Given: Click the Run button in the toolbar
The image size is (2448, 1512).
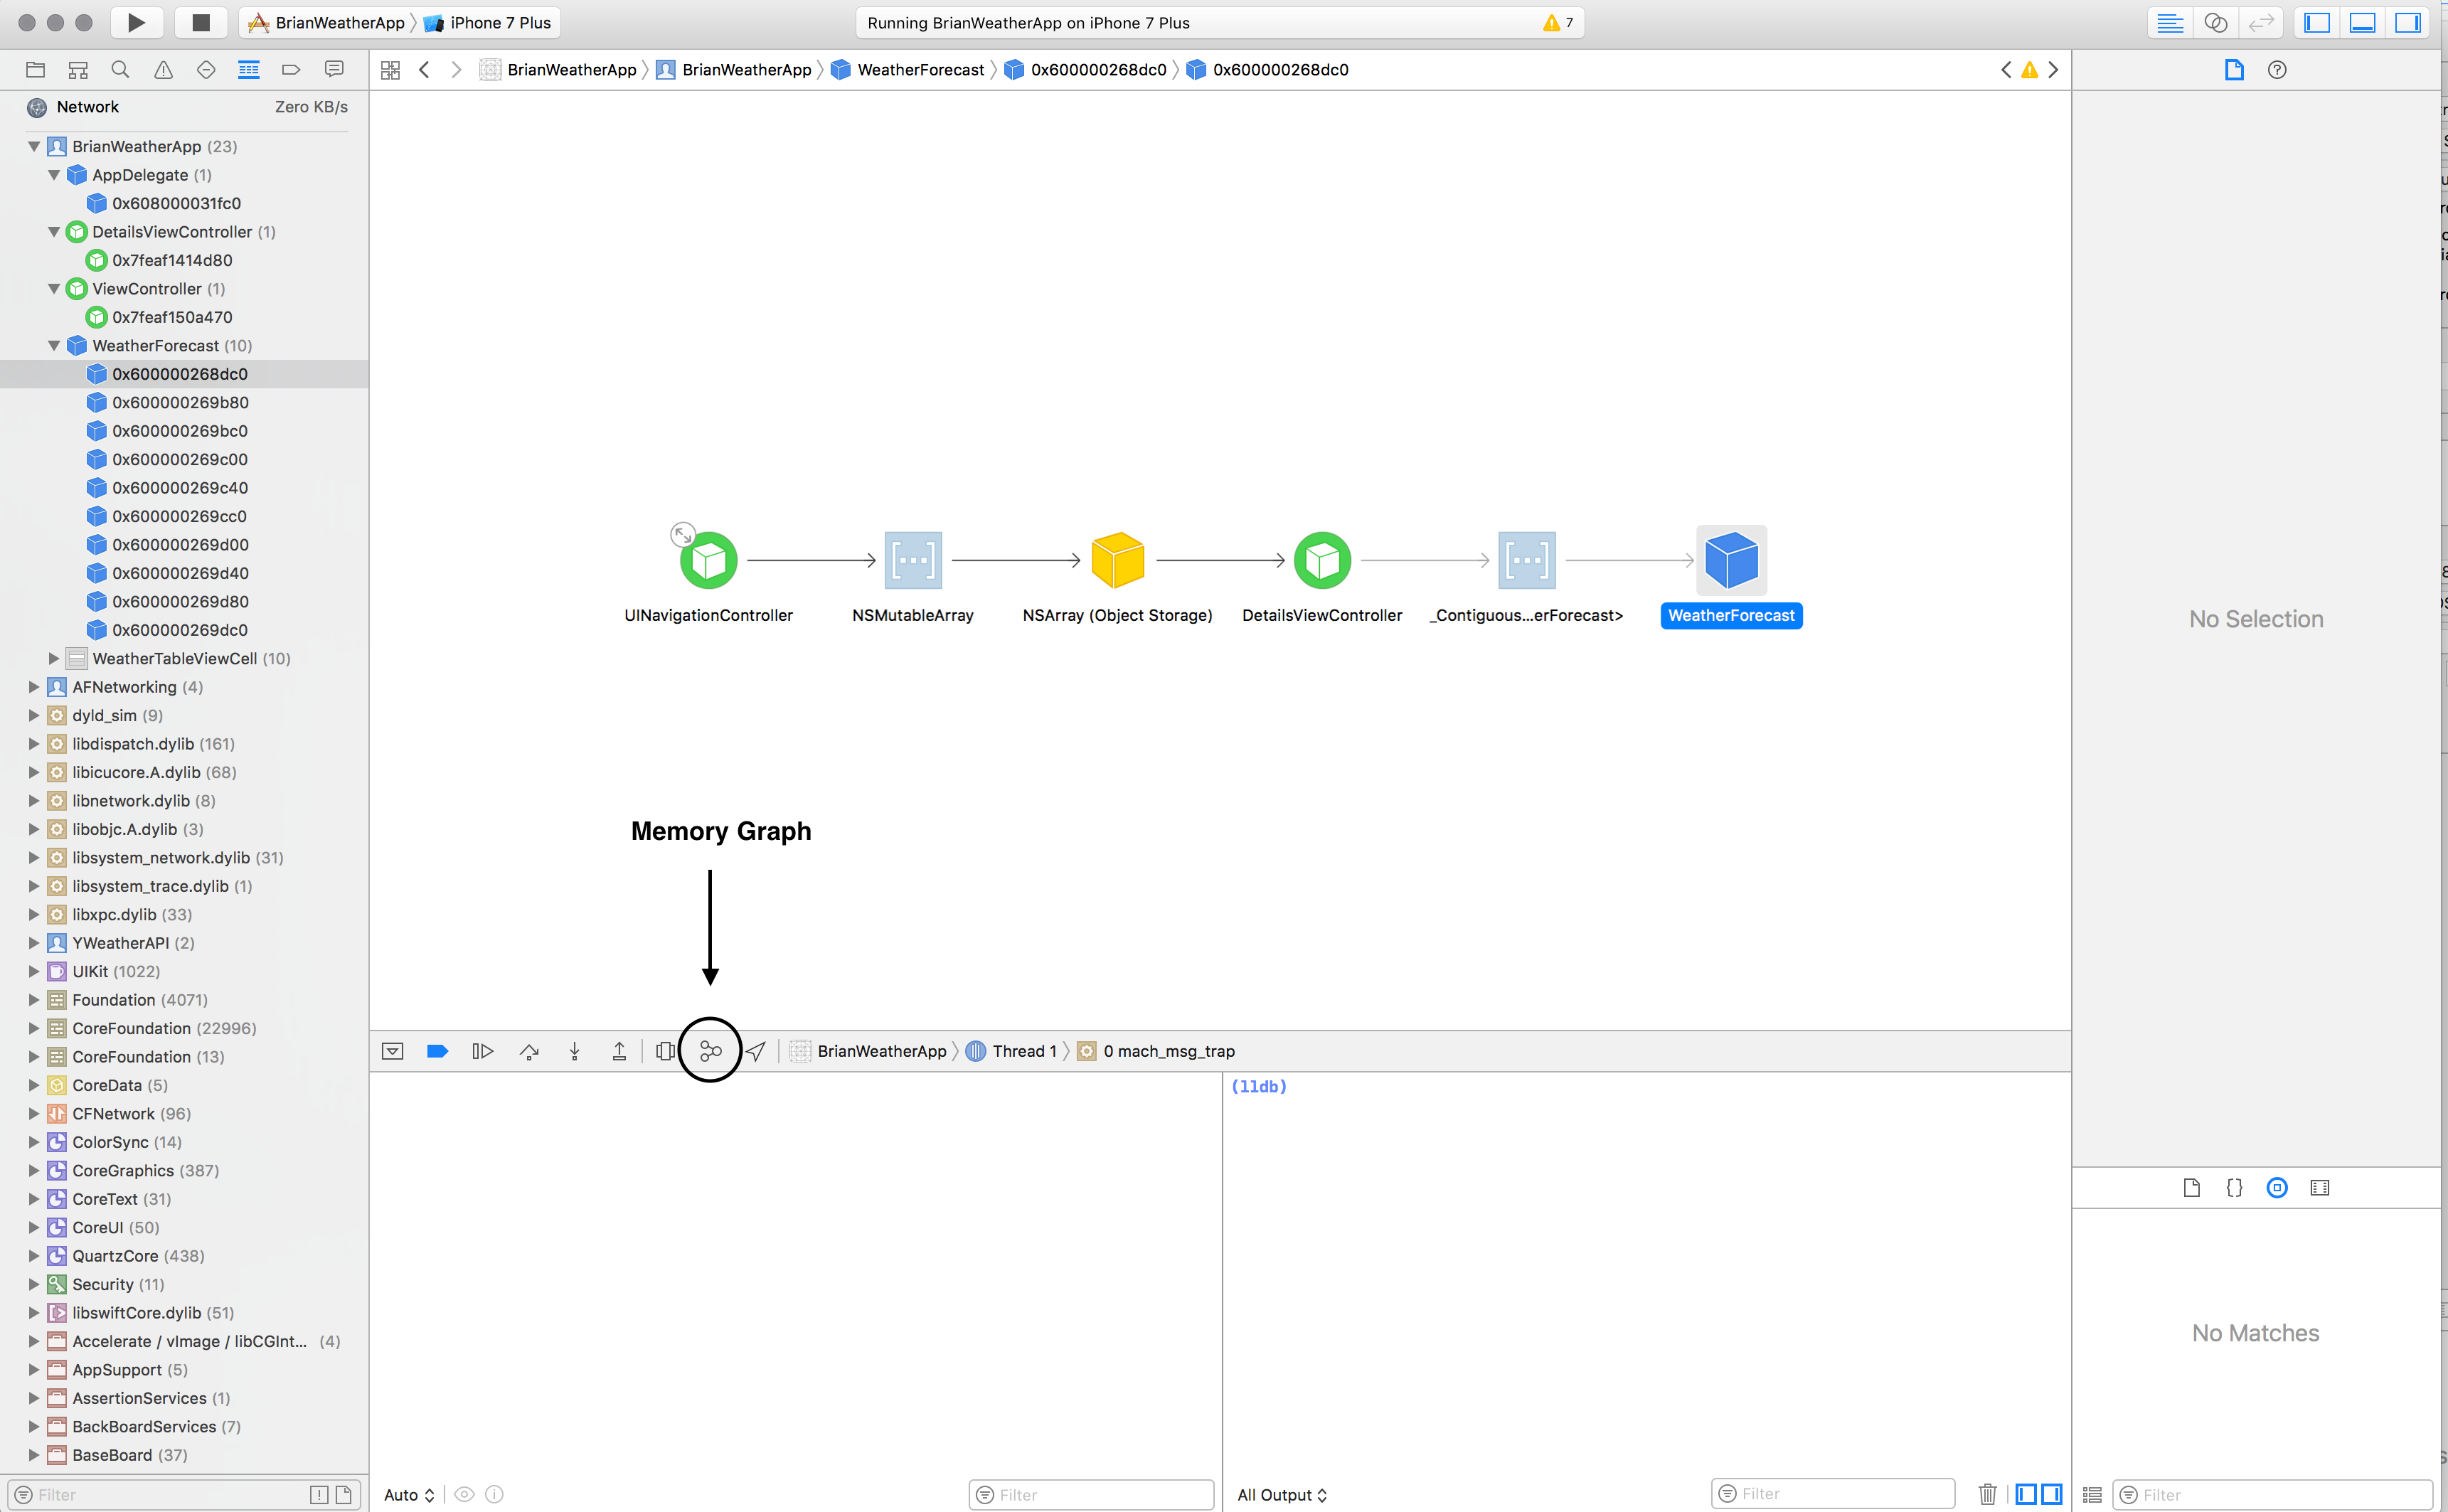Looking at the screenshot, I should tap(137, 22).
